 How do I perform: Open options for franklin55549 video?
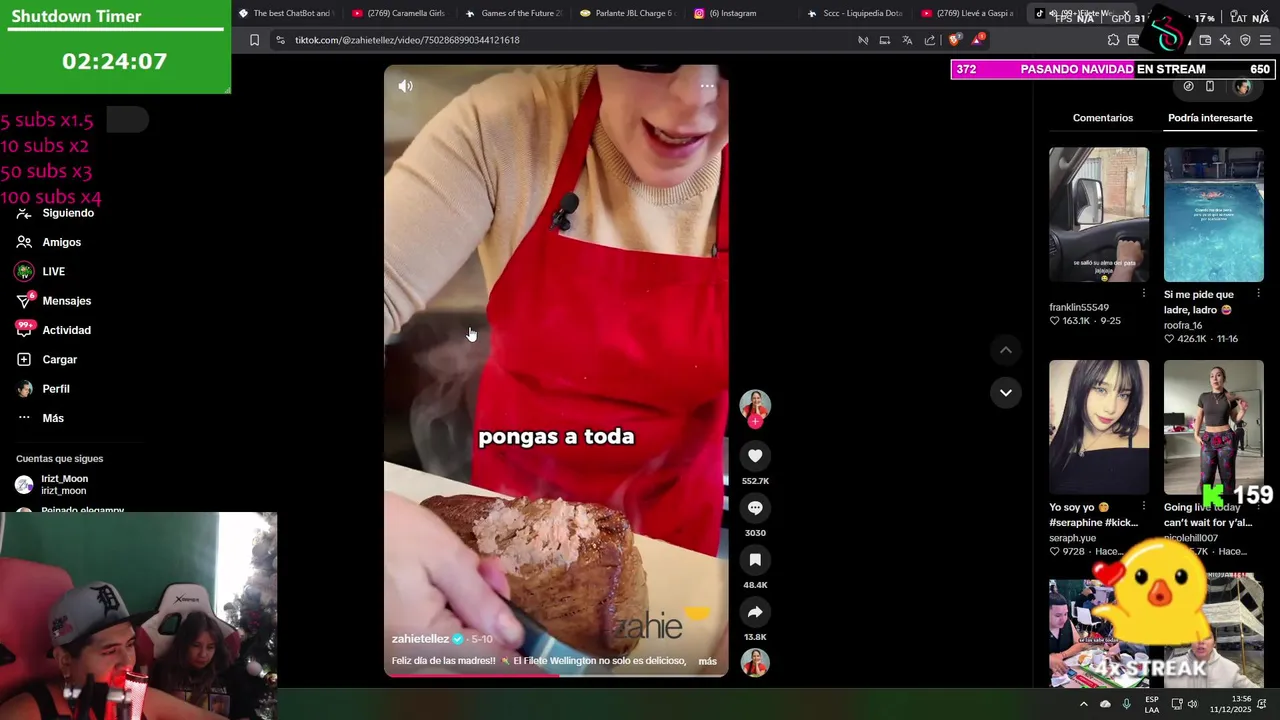pyautogui.click(x=1143, y=294)
